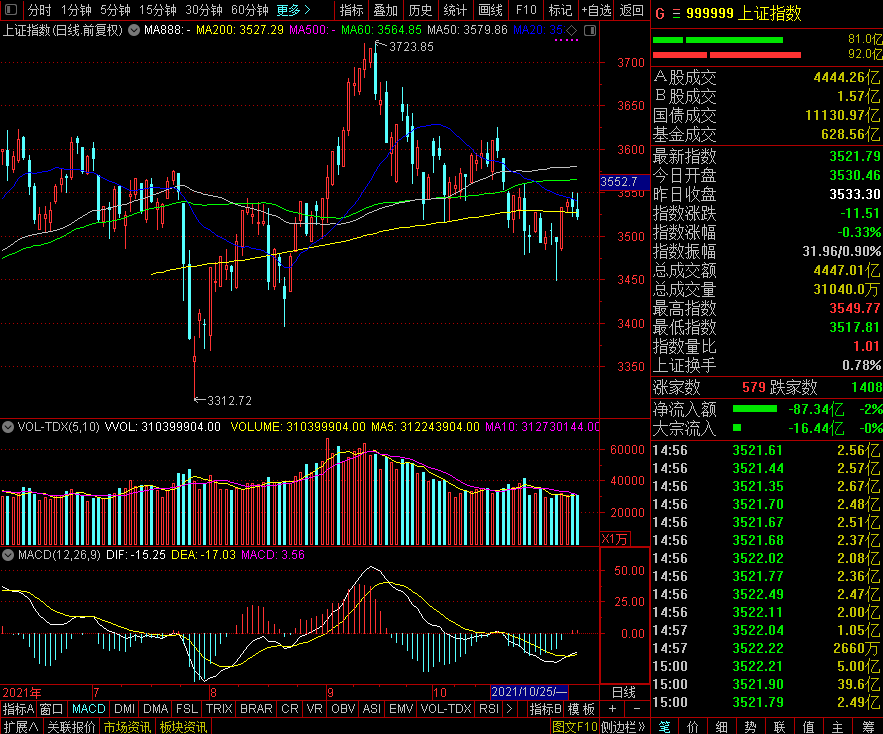Select the DMI indicator tab

[124, 709]
